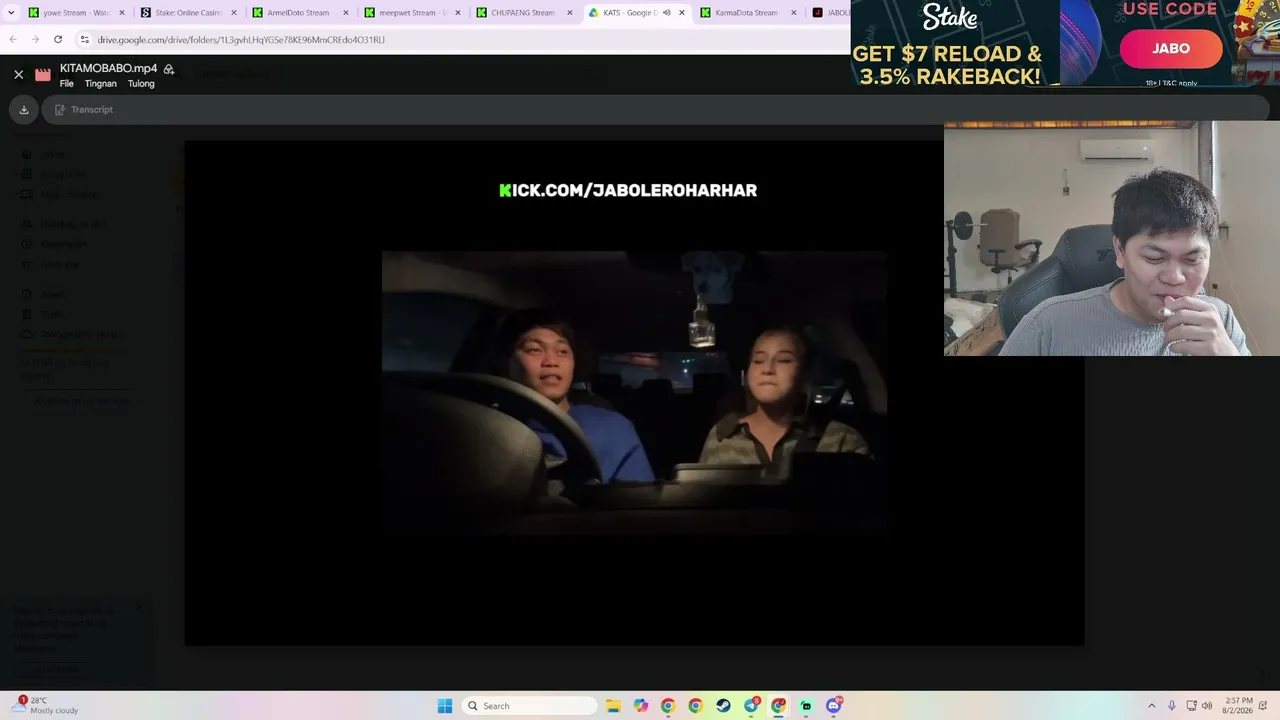View site information for drive.google.com
Screen dimensions: 1280x720
point(85,40)
